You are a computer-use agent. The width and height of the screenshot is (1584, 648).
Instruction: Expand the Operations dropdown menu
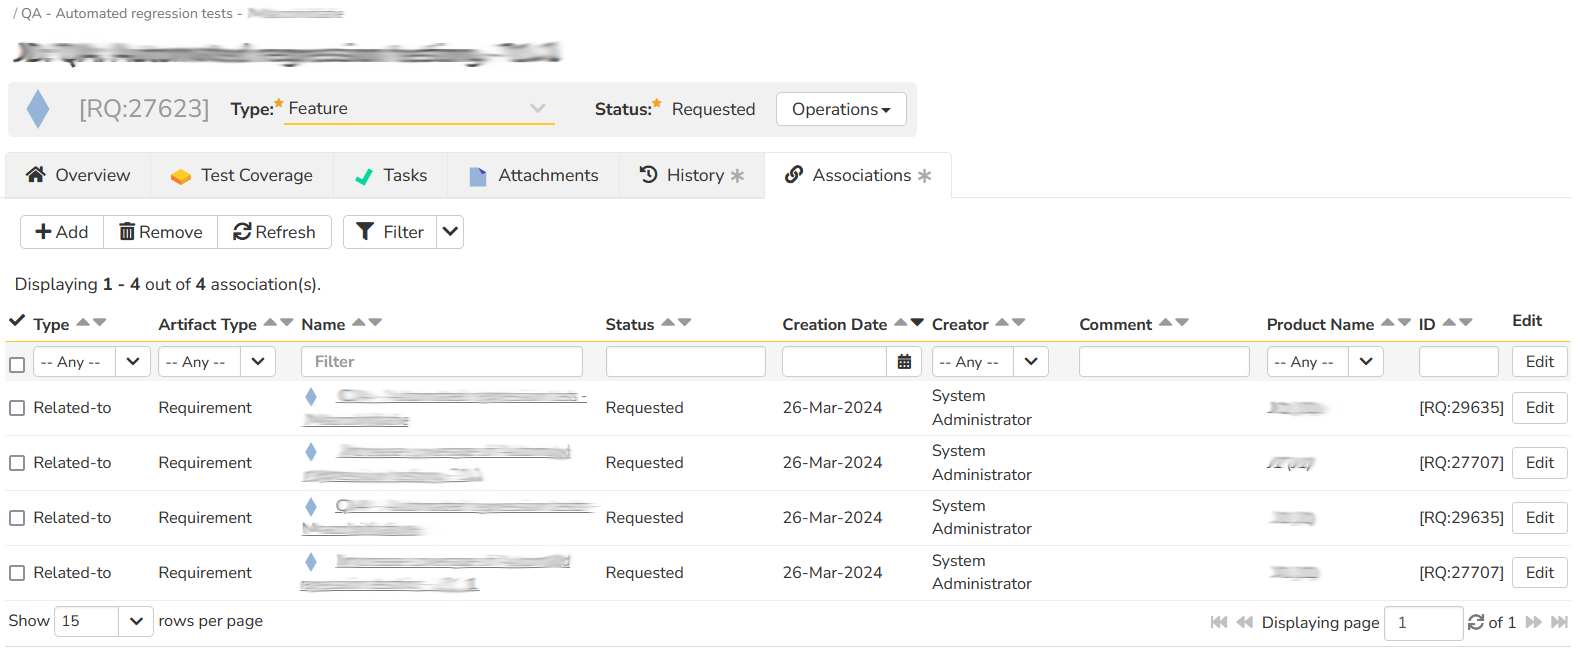click(x=840, y=109)
